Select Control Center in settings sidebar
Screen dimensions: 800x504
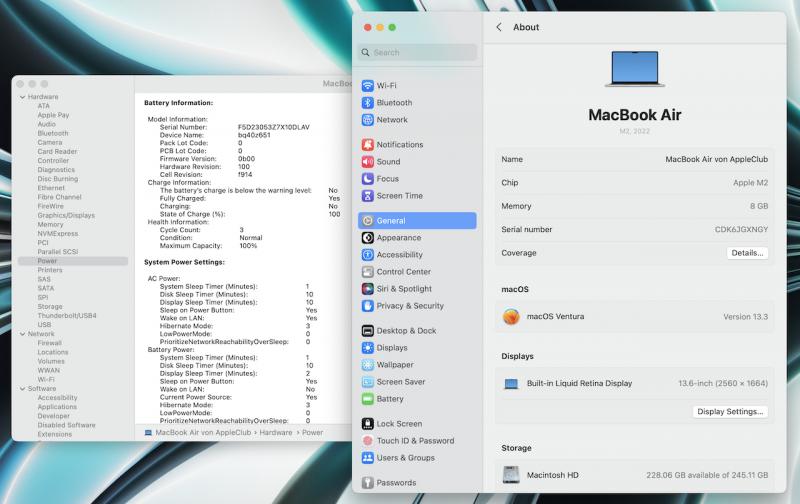403,272
